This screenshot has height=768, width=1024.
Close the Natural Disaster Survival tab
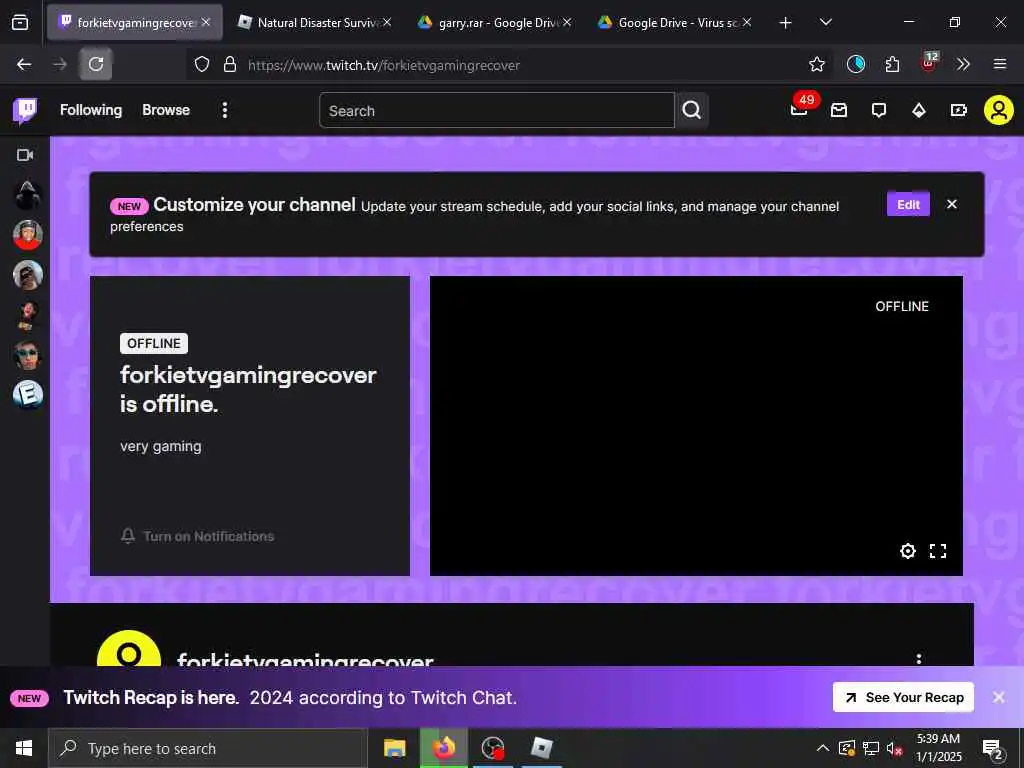pyautogui.click(x=387, y=22)
